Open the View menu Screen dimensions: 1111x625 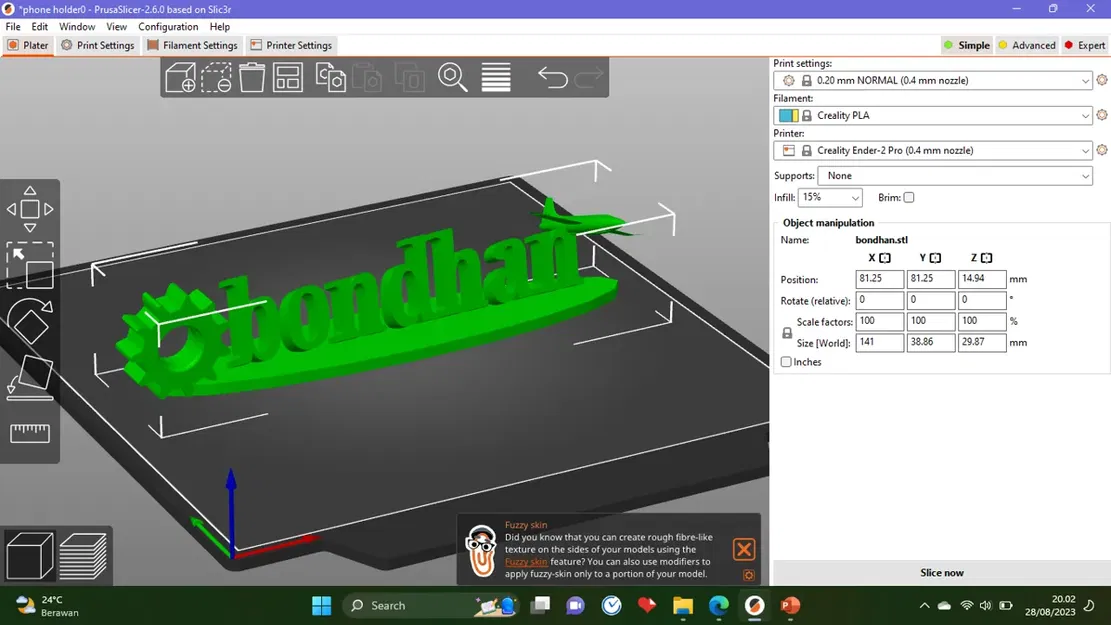(116, 27)
